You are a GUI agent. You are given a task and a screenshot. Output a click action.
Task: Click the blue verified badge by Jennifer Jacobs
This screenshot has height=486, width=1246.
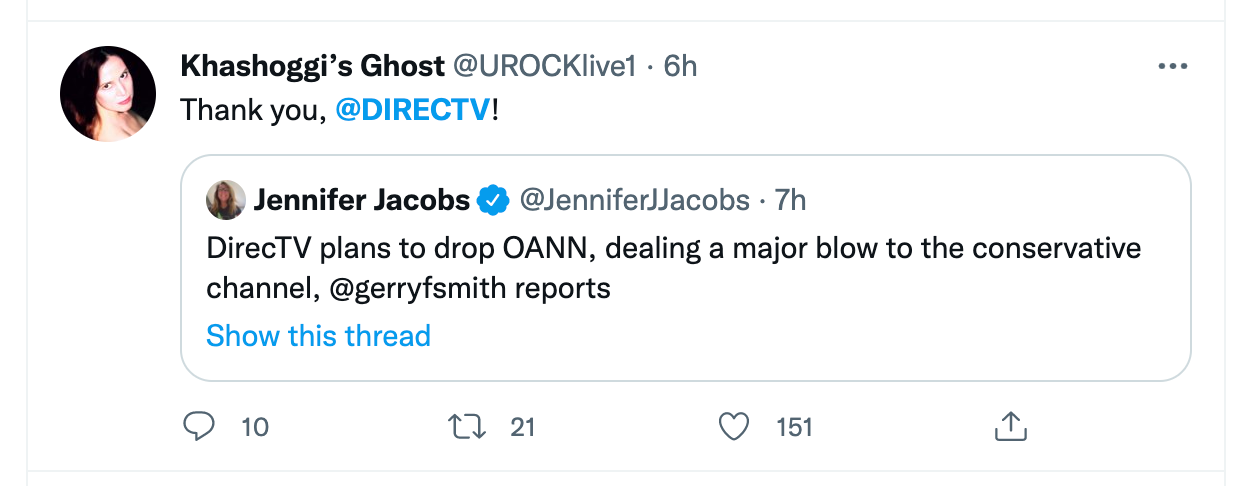pos(492,200)
